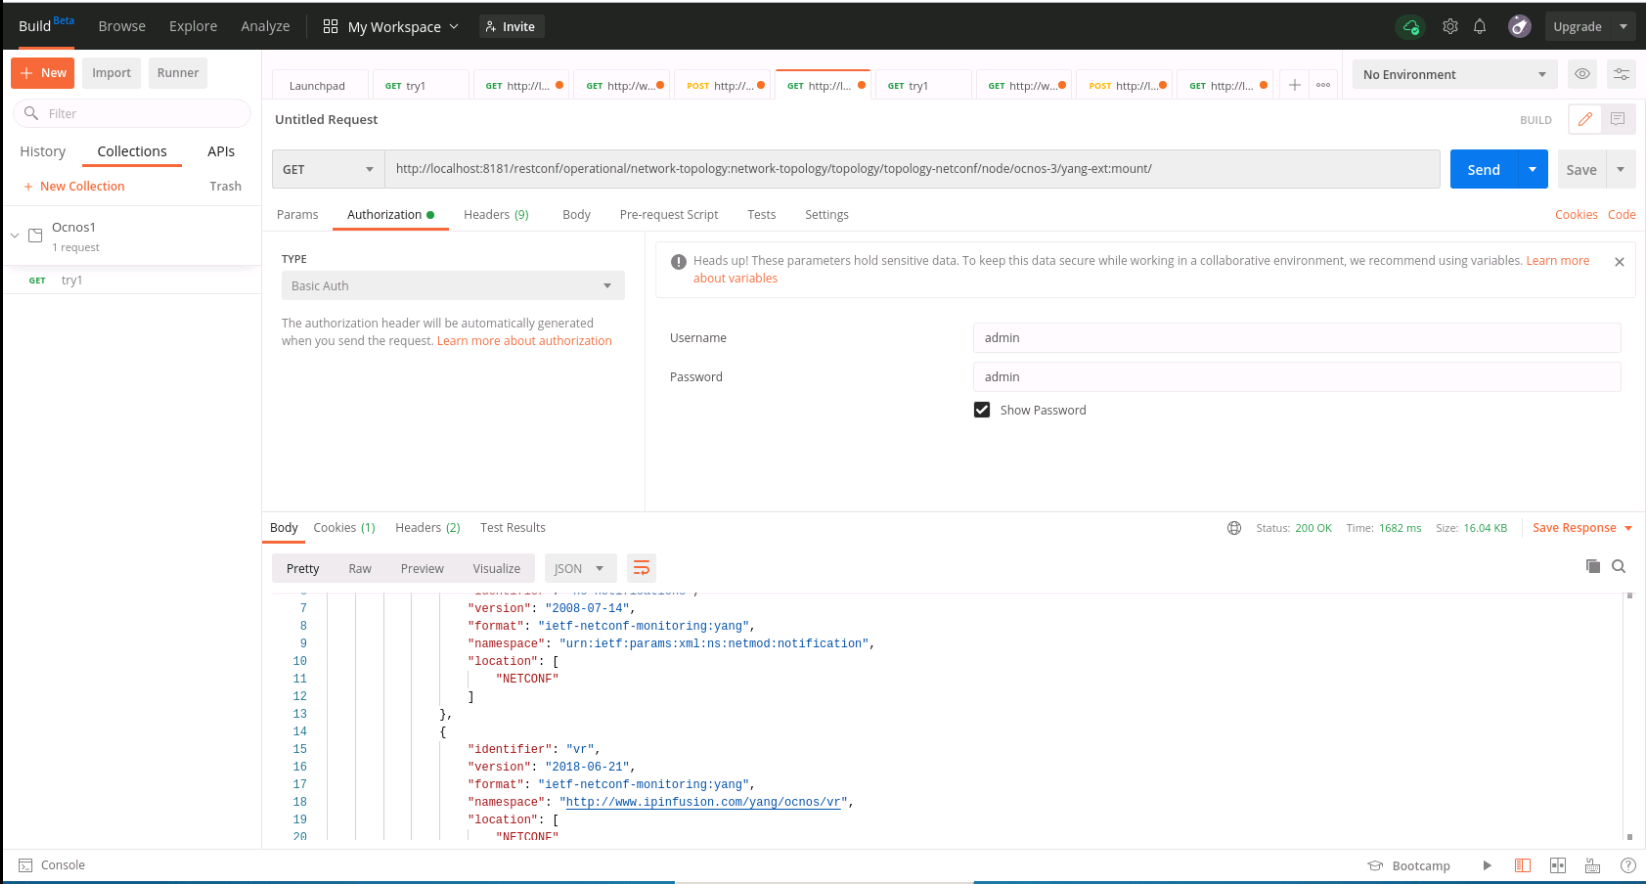This screenshot has width=1646, height=884.
Task: Copy response using the copy icon
Action: [1592, 566]
